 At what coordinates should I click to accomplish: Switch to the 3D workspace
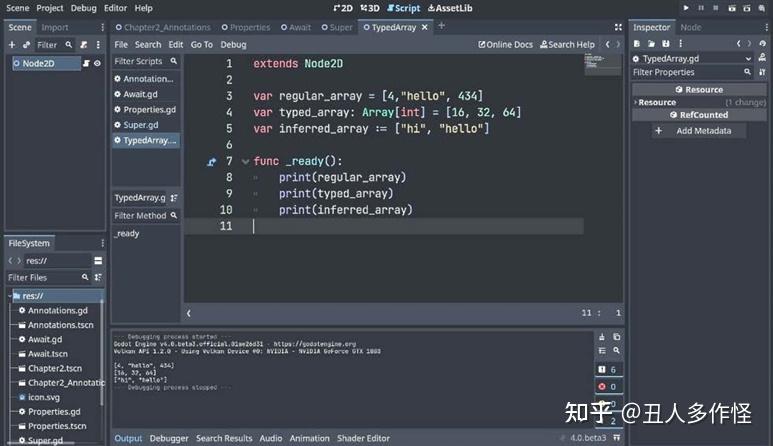pos(370,8)
